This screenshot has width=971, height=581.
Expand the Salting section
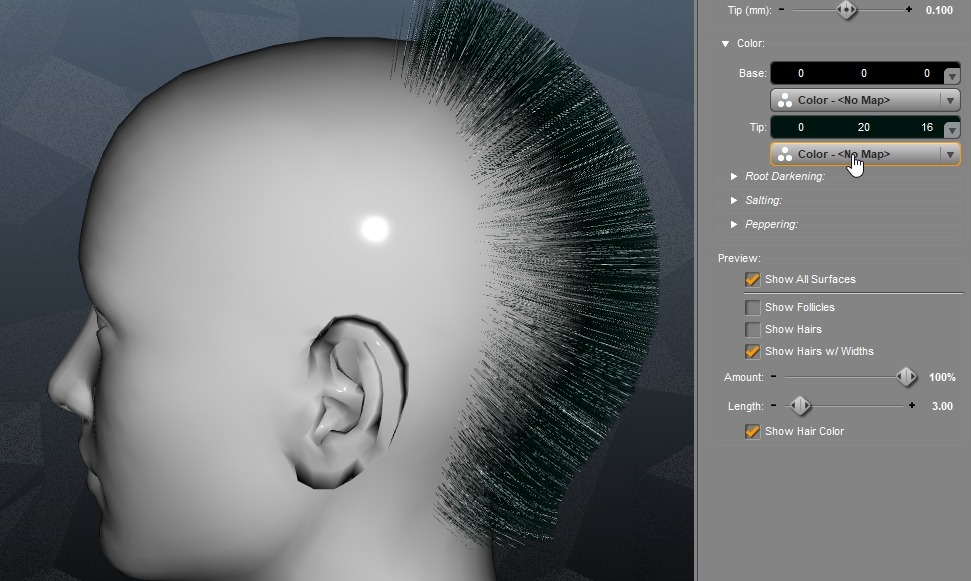tap(734, 201)
